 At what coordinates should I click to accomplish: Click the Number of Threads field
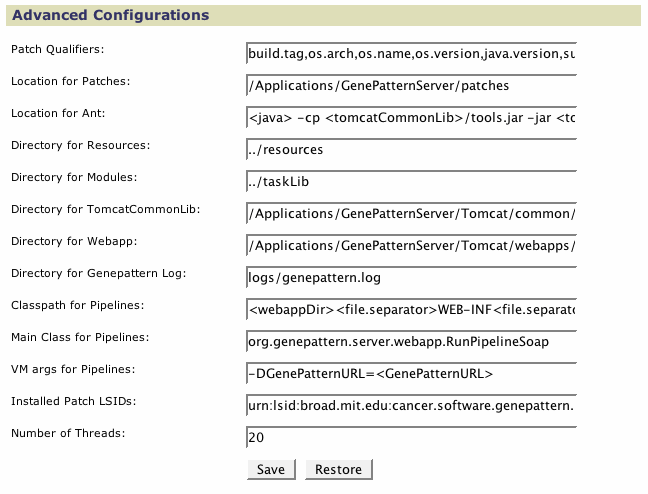tap(411, 437)
